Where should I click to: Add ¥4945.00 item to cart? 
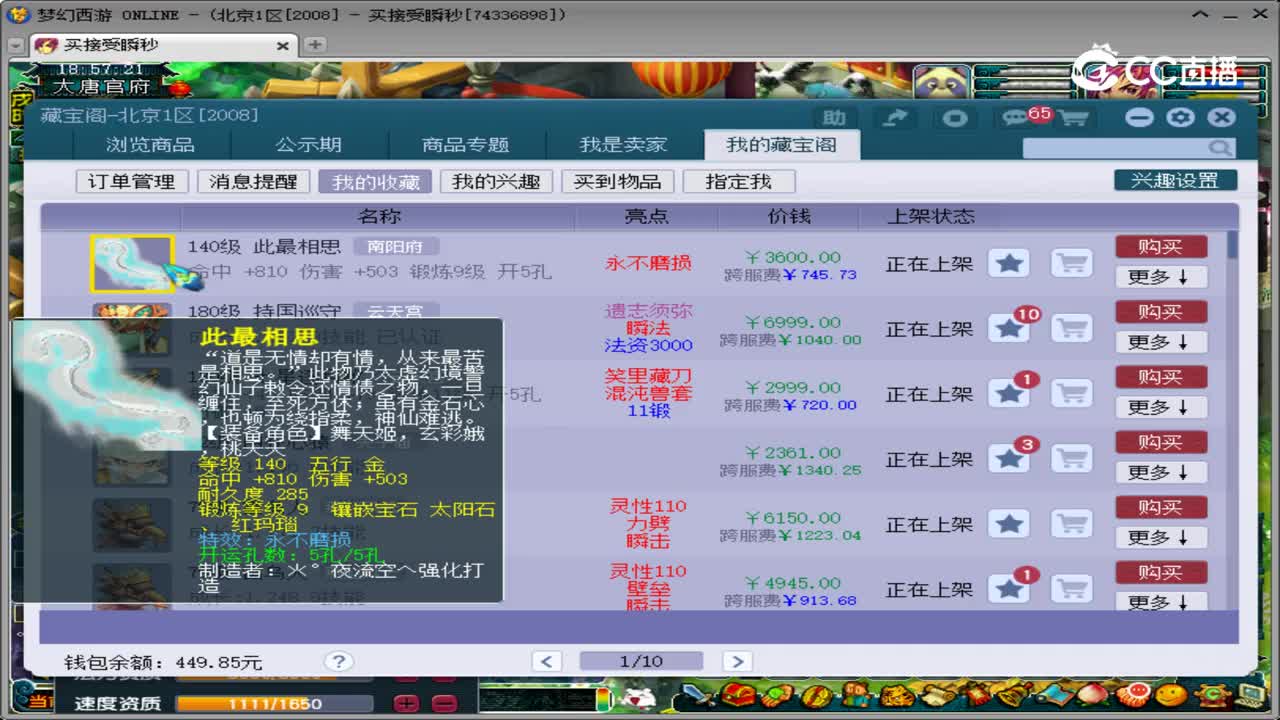(x=1071, y=588)
